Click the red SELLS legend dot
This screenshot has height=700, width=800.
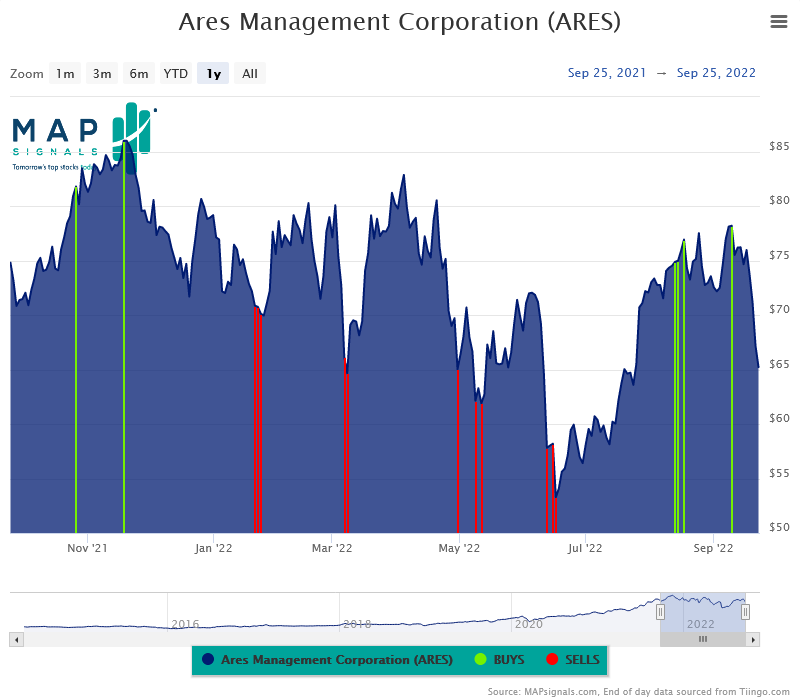pyautogui.click(x=552, y=659)
